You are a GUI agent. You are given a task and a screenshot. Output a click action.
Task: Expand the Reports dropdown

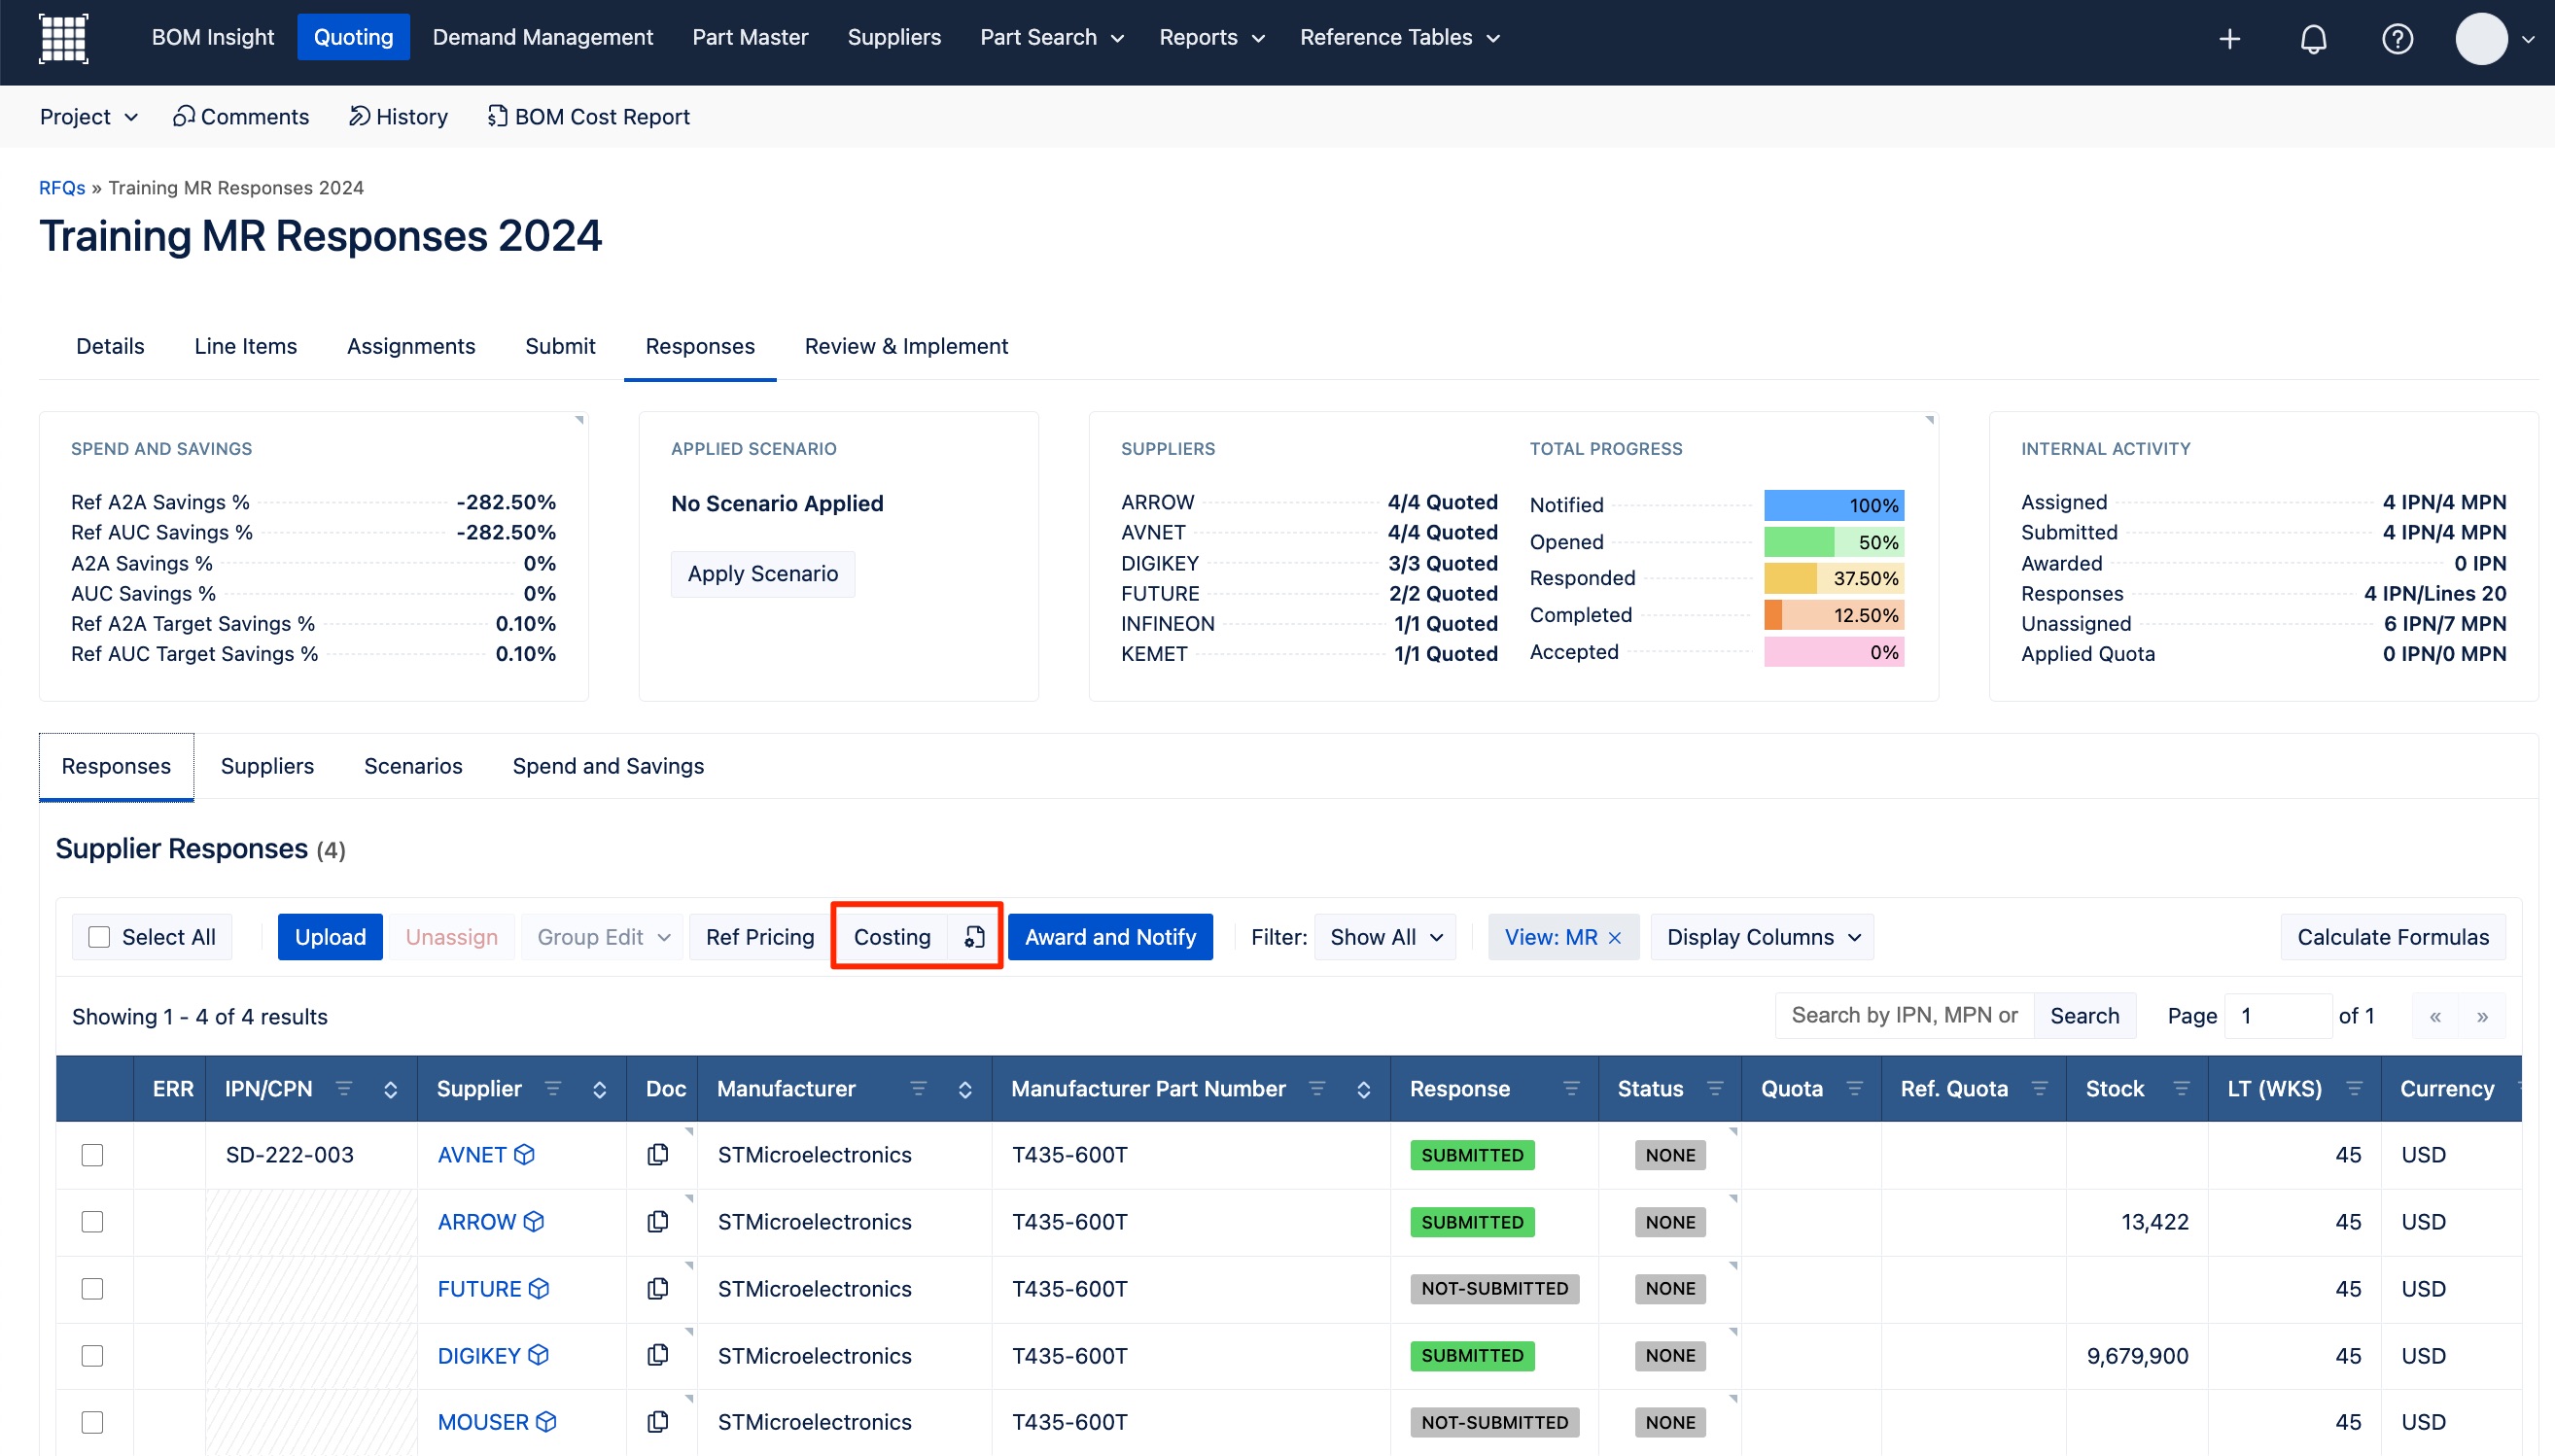(x=1211, y=37)
